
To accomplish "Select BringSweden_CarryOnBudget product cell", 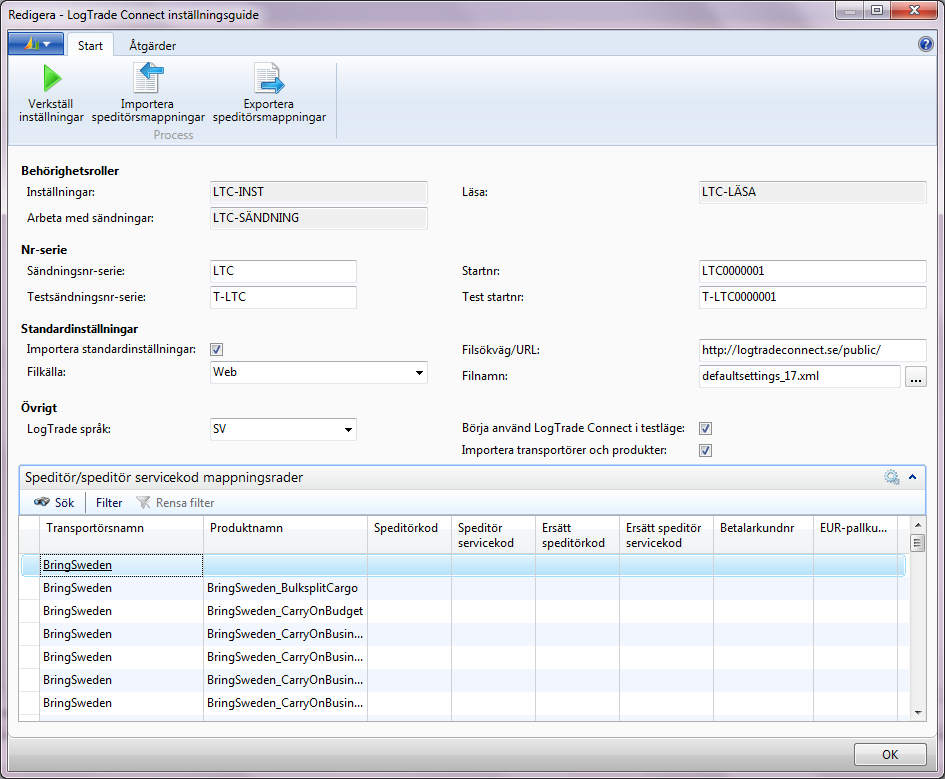I will (285, 611).
